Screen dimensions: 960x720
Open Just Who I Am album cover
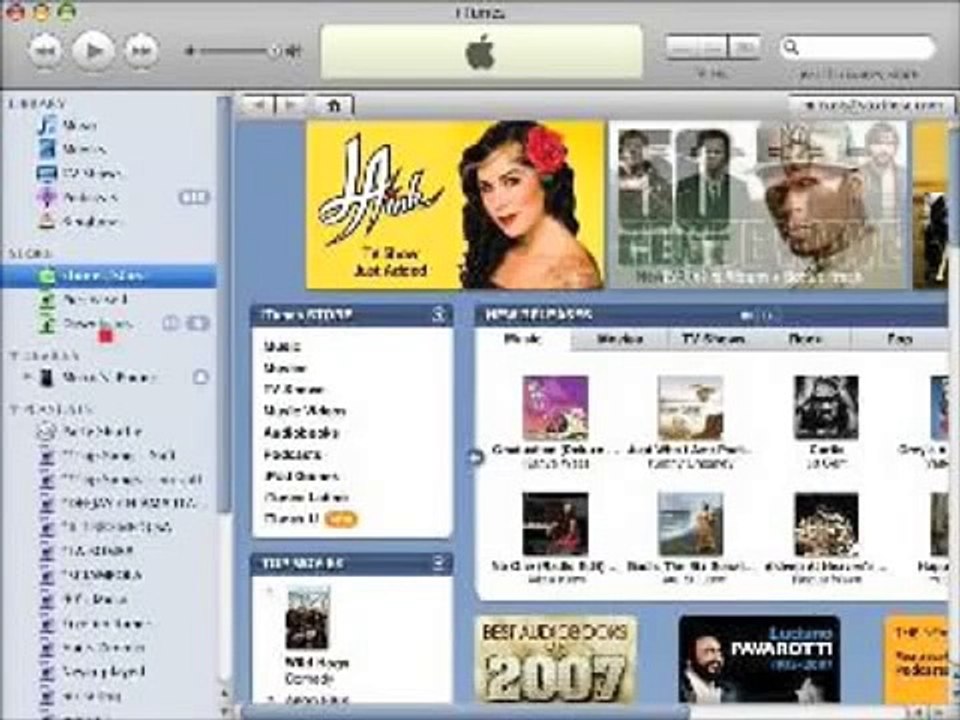[690, 408]
